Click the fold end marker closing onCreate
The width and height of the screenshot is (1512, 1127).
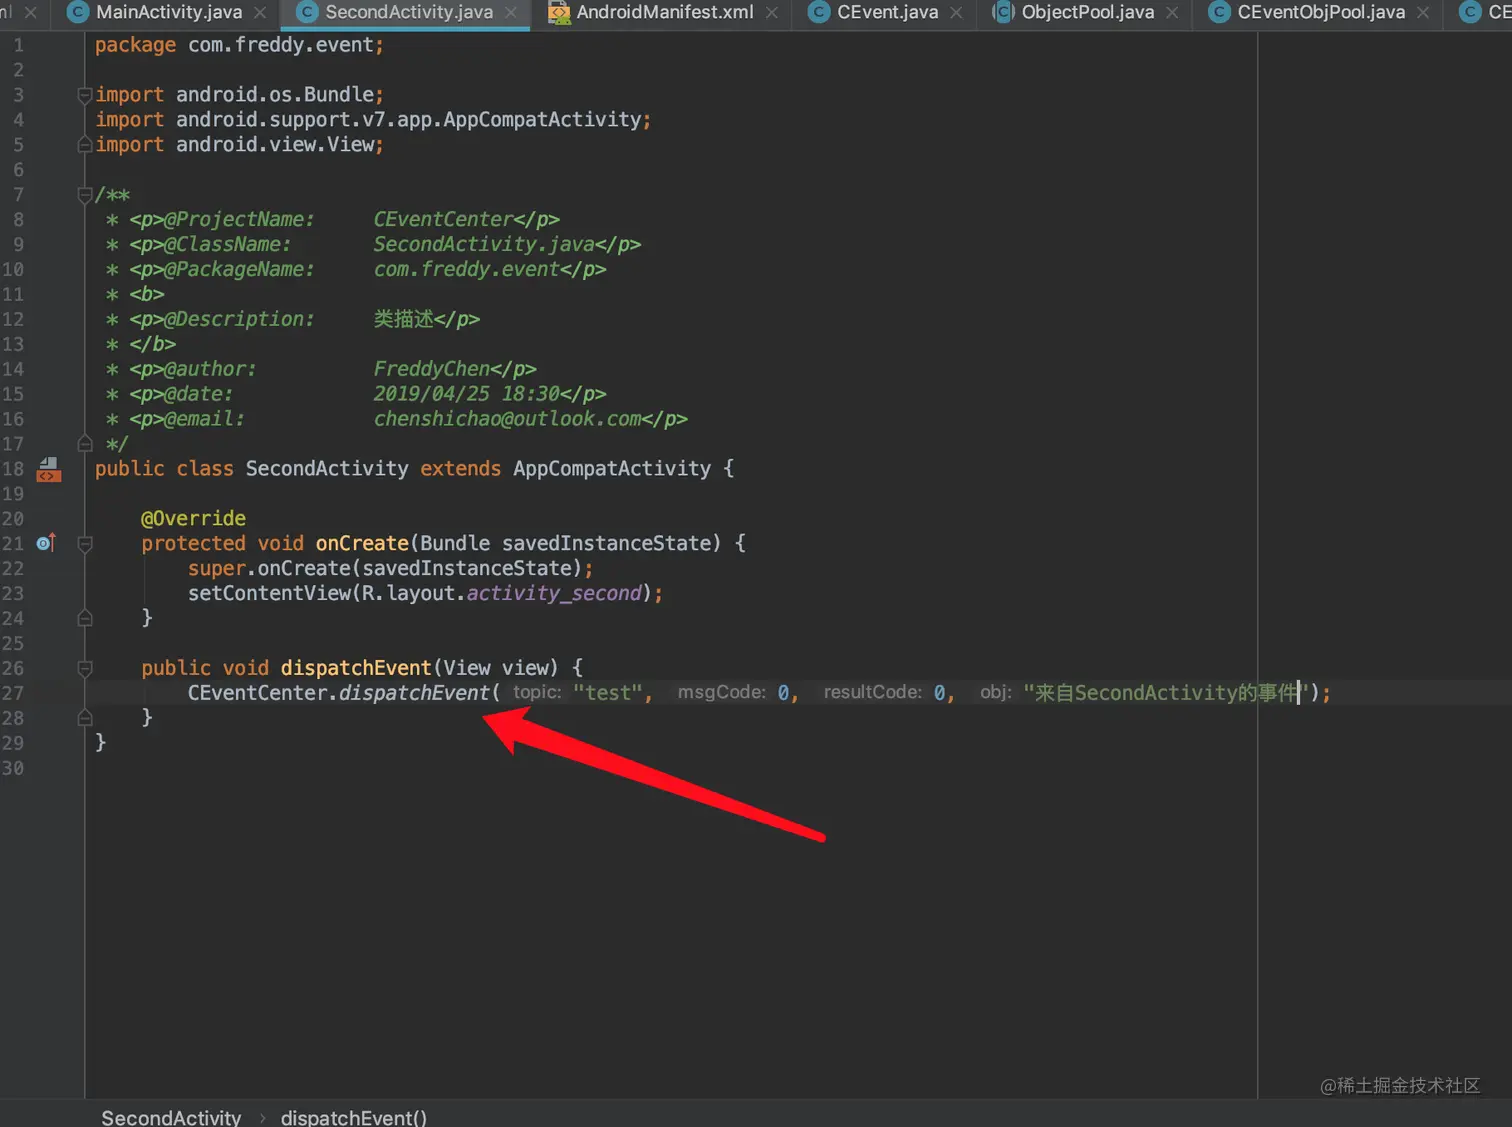click(85, 618)
